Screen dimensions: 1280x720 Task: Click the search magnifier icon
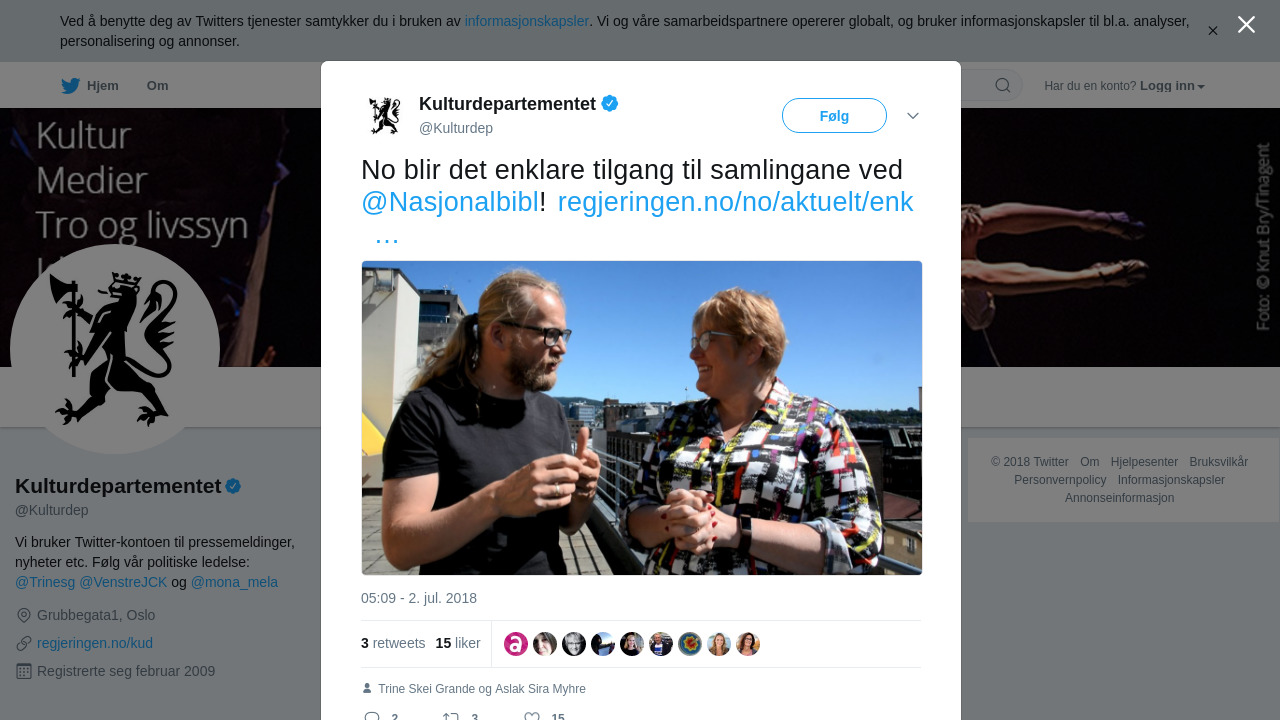[1003, 86]
